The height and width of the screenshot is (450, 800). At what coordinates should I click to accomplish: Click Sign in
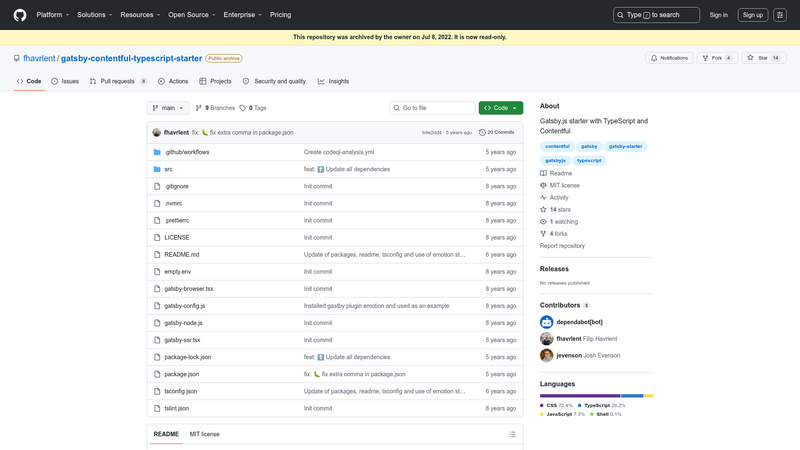click(718, 15)
